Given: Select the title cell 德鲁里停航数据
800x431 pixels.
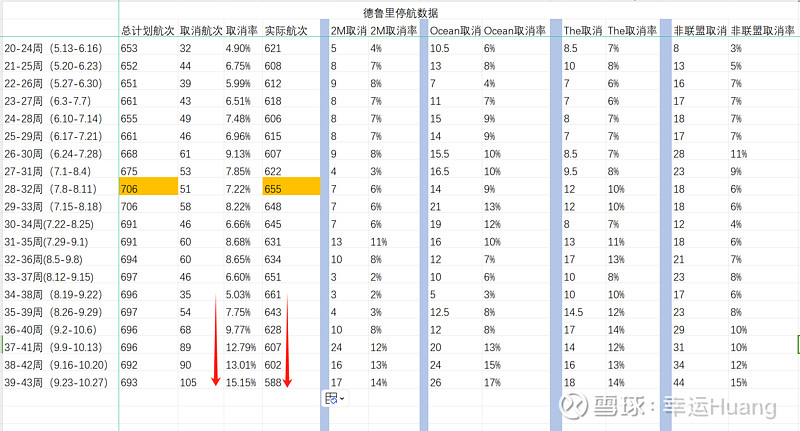Looking at the screenshot, I should pyautogui.click(x=401, y=13).
